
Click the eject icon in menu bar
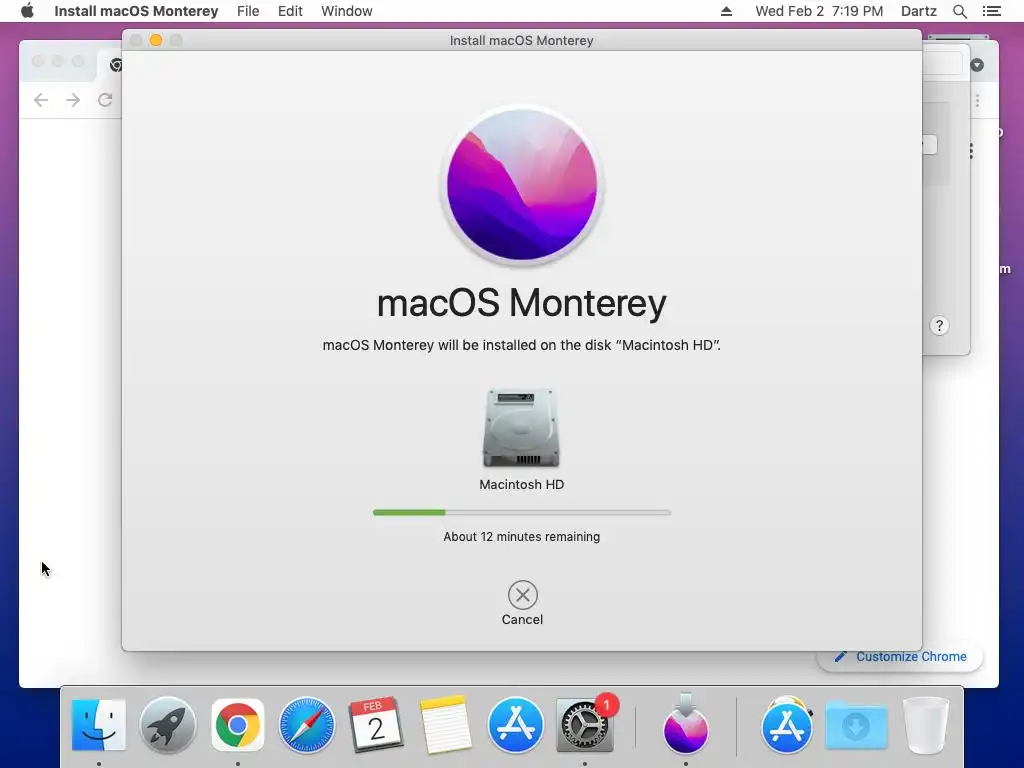(726, 11)
